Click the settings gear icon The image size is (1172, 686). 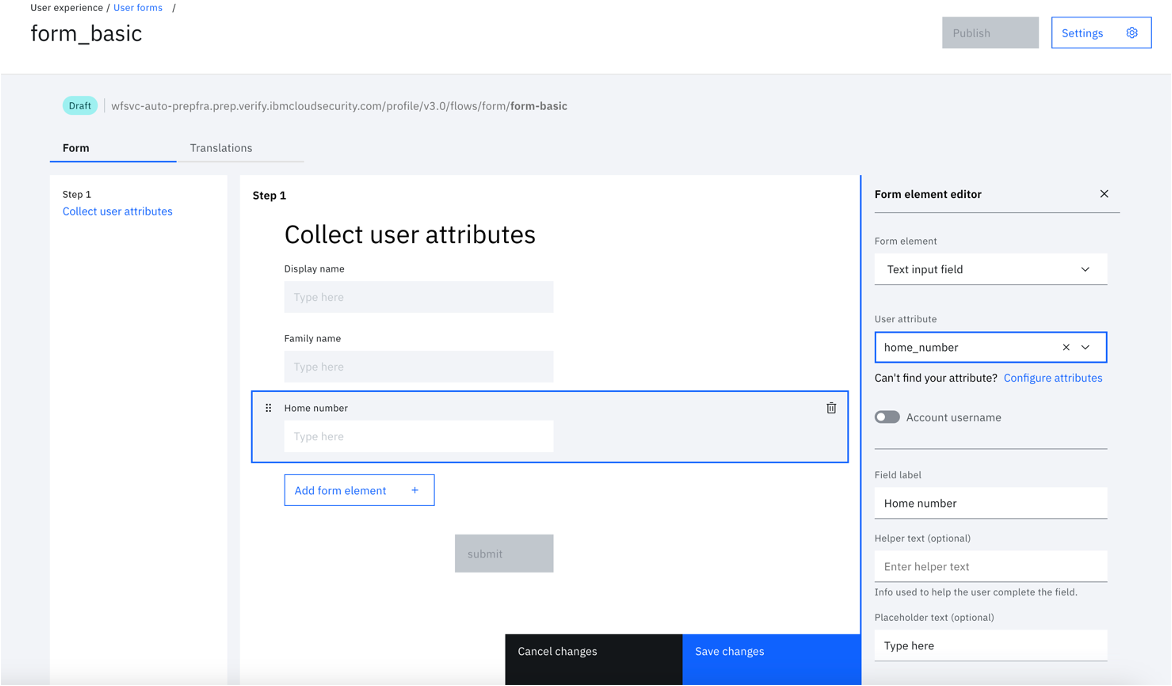coord(1132,33)
